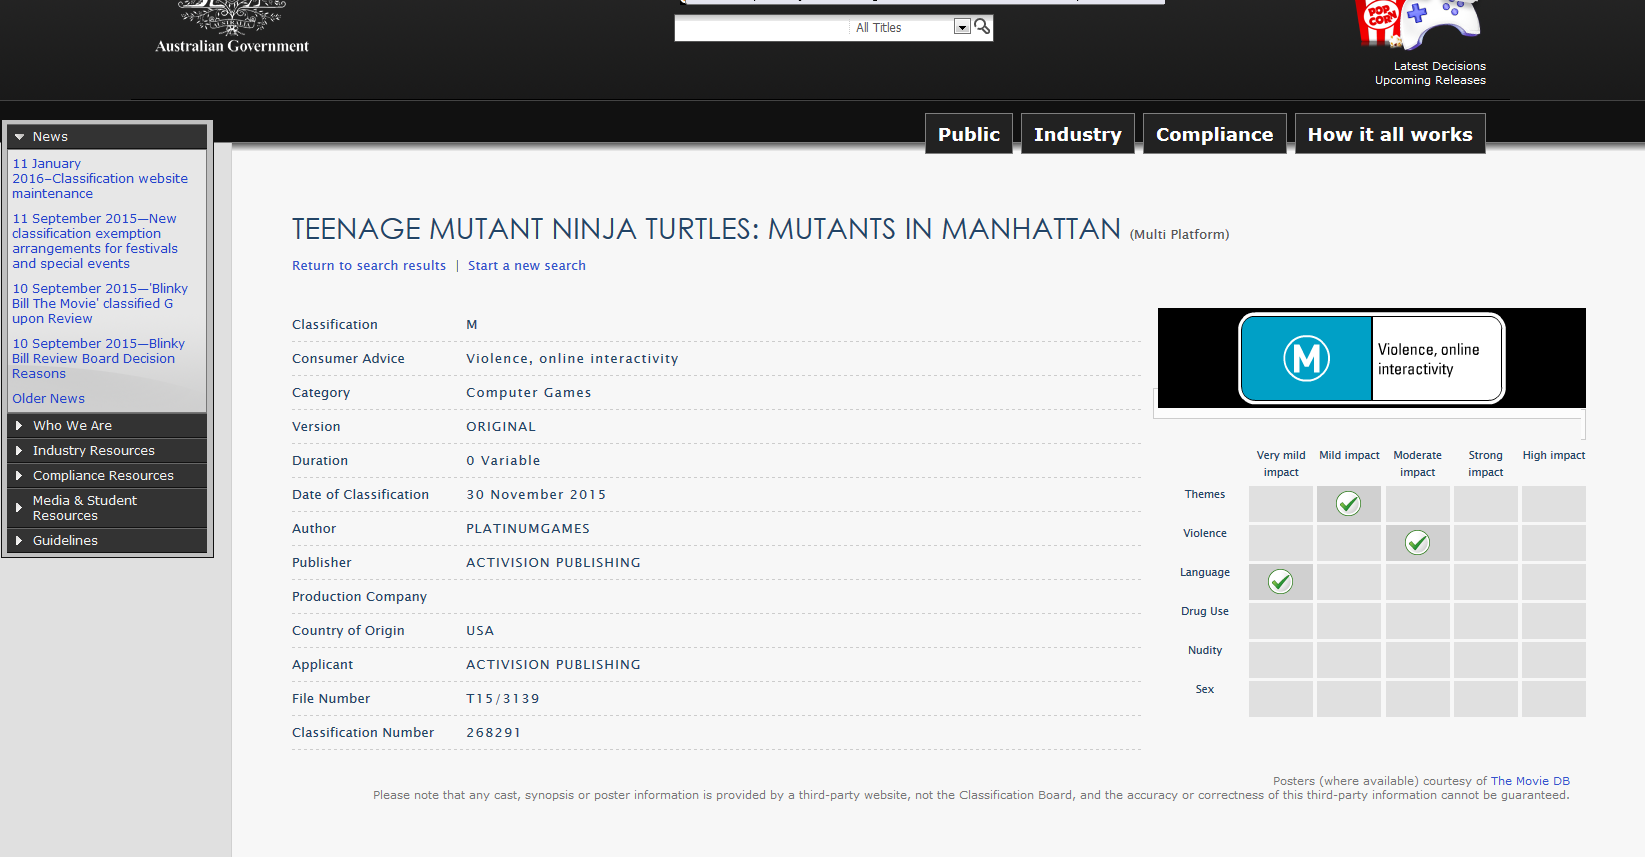Click the popcorn and game controller icon
1645x857 pixels.
[x=1418, y=24]
